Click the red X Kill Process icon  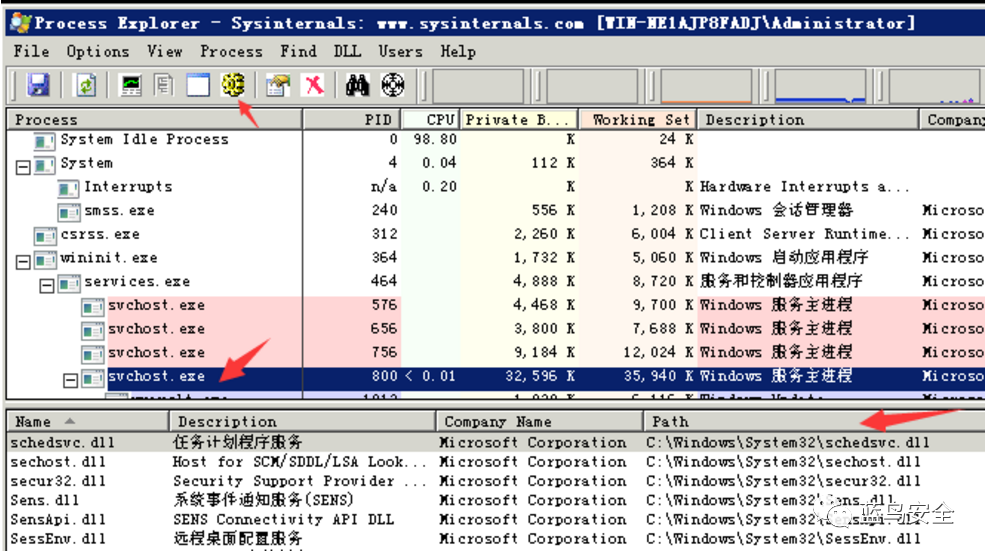click(314, 86)
